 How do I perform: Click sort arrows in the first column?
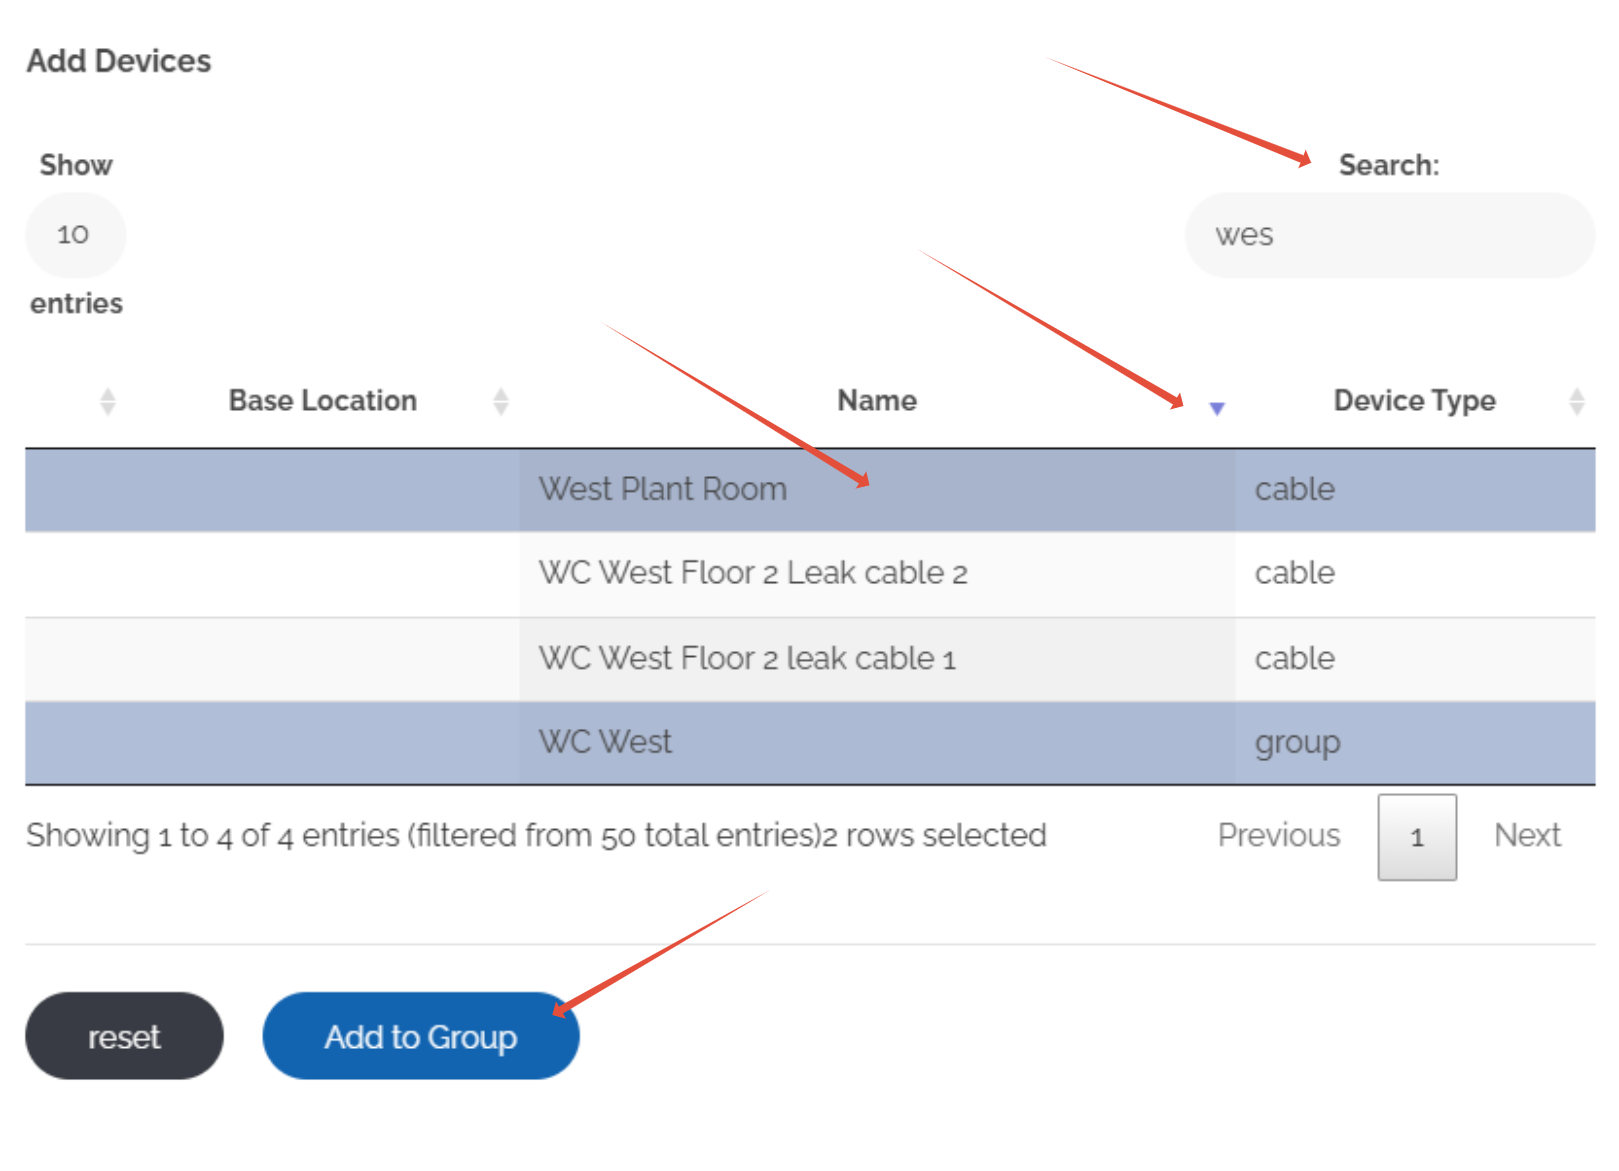pos(108,401)
